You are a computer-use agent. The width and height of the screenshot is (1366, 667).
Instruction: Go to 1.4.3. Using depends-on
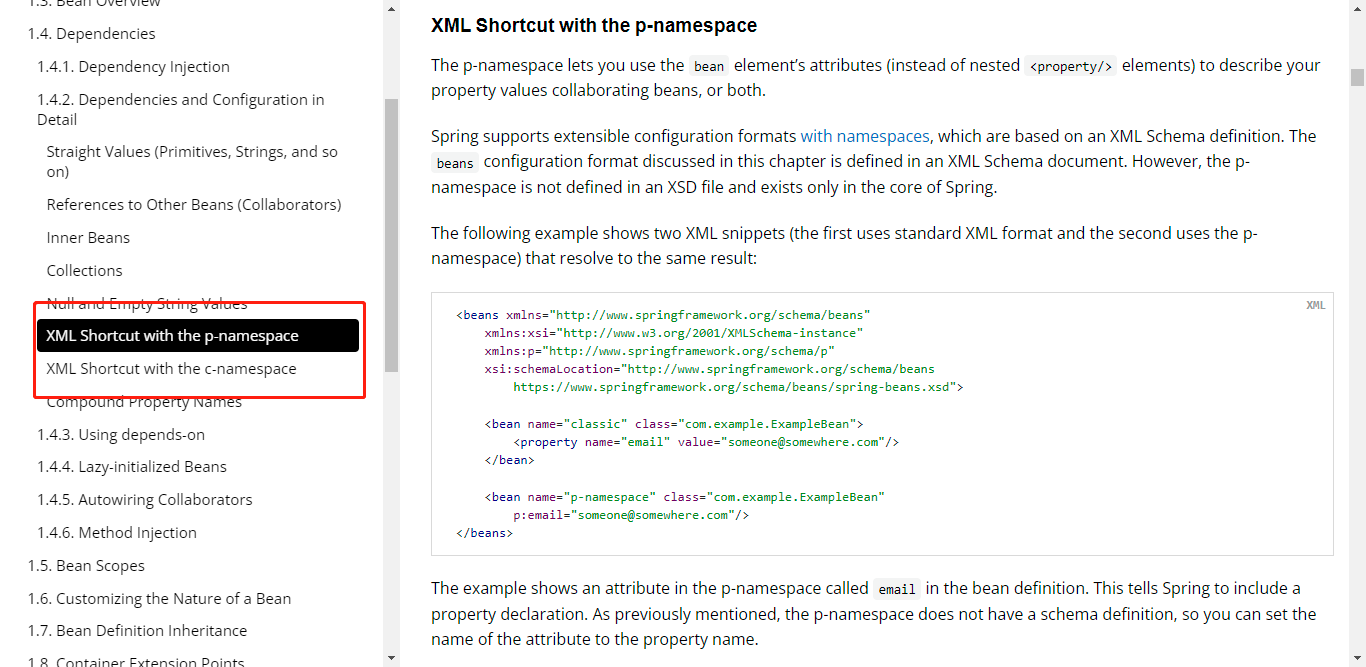(x=121, y=435)
